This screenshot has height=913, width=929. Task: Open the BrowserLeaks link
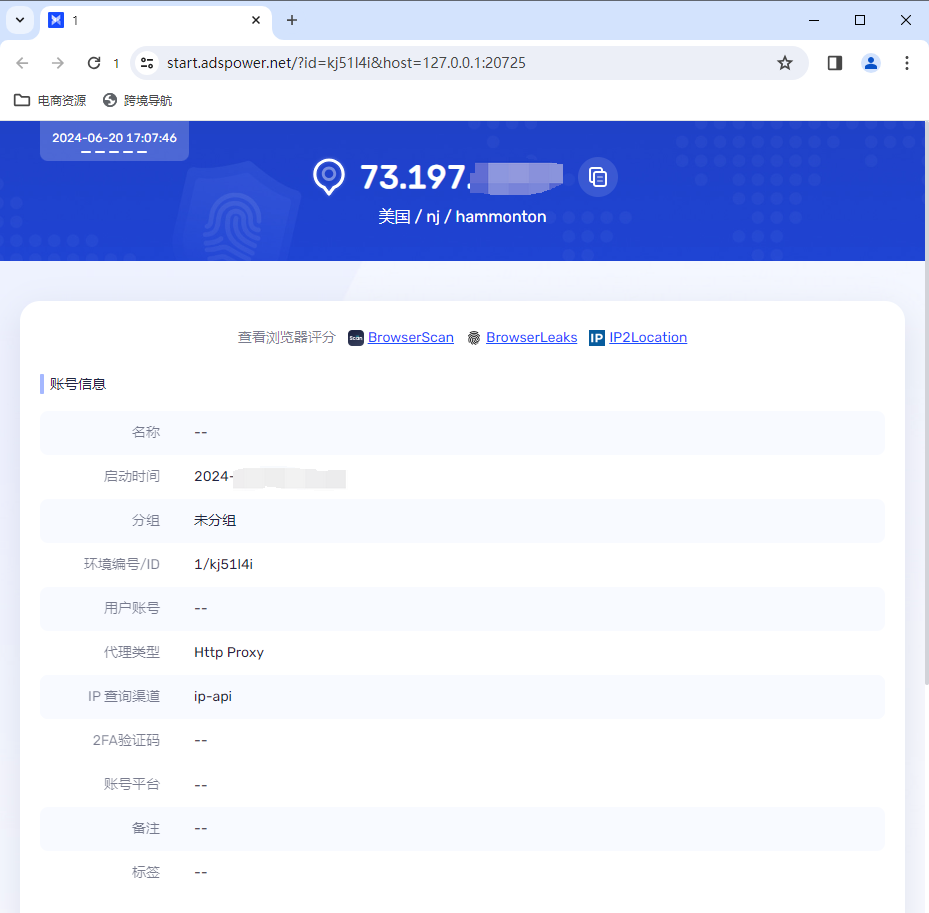[x=531, y=337]
